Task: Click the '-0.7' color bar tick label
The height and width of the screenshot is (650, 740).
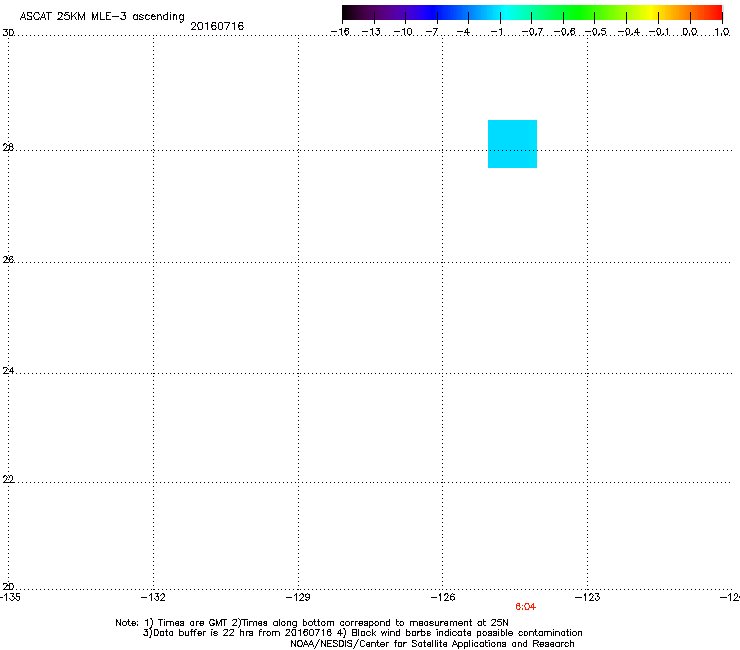Action: point(532,32)
